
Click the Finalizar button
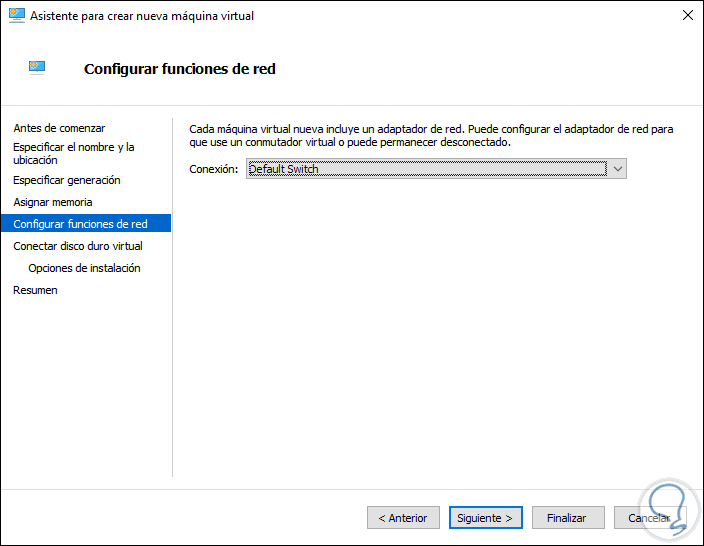pos(567,518)
